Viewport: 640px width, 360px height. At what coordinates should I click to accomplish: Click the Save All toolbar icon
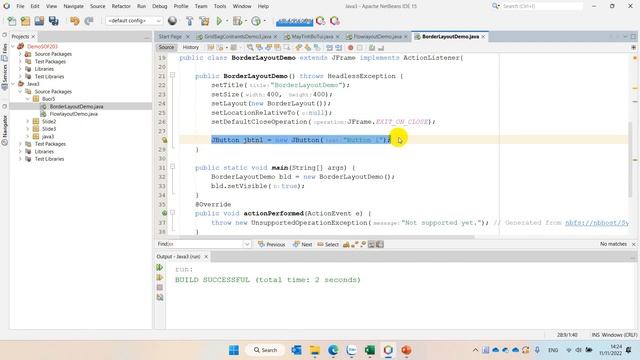coord(53,21)
